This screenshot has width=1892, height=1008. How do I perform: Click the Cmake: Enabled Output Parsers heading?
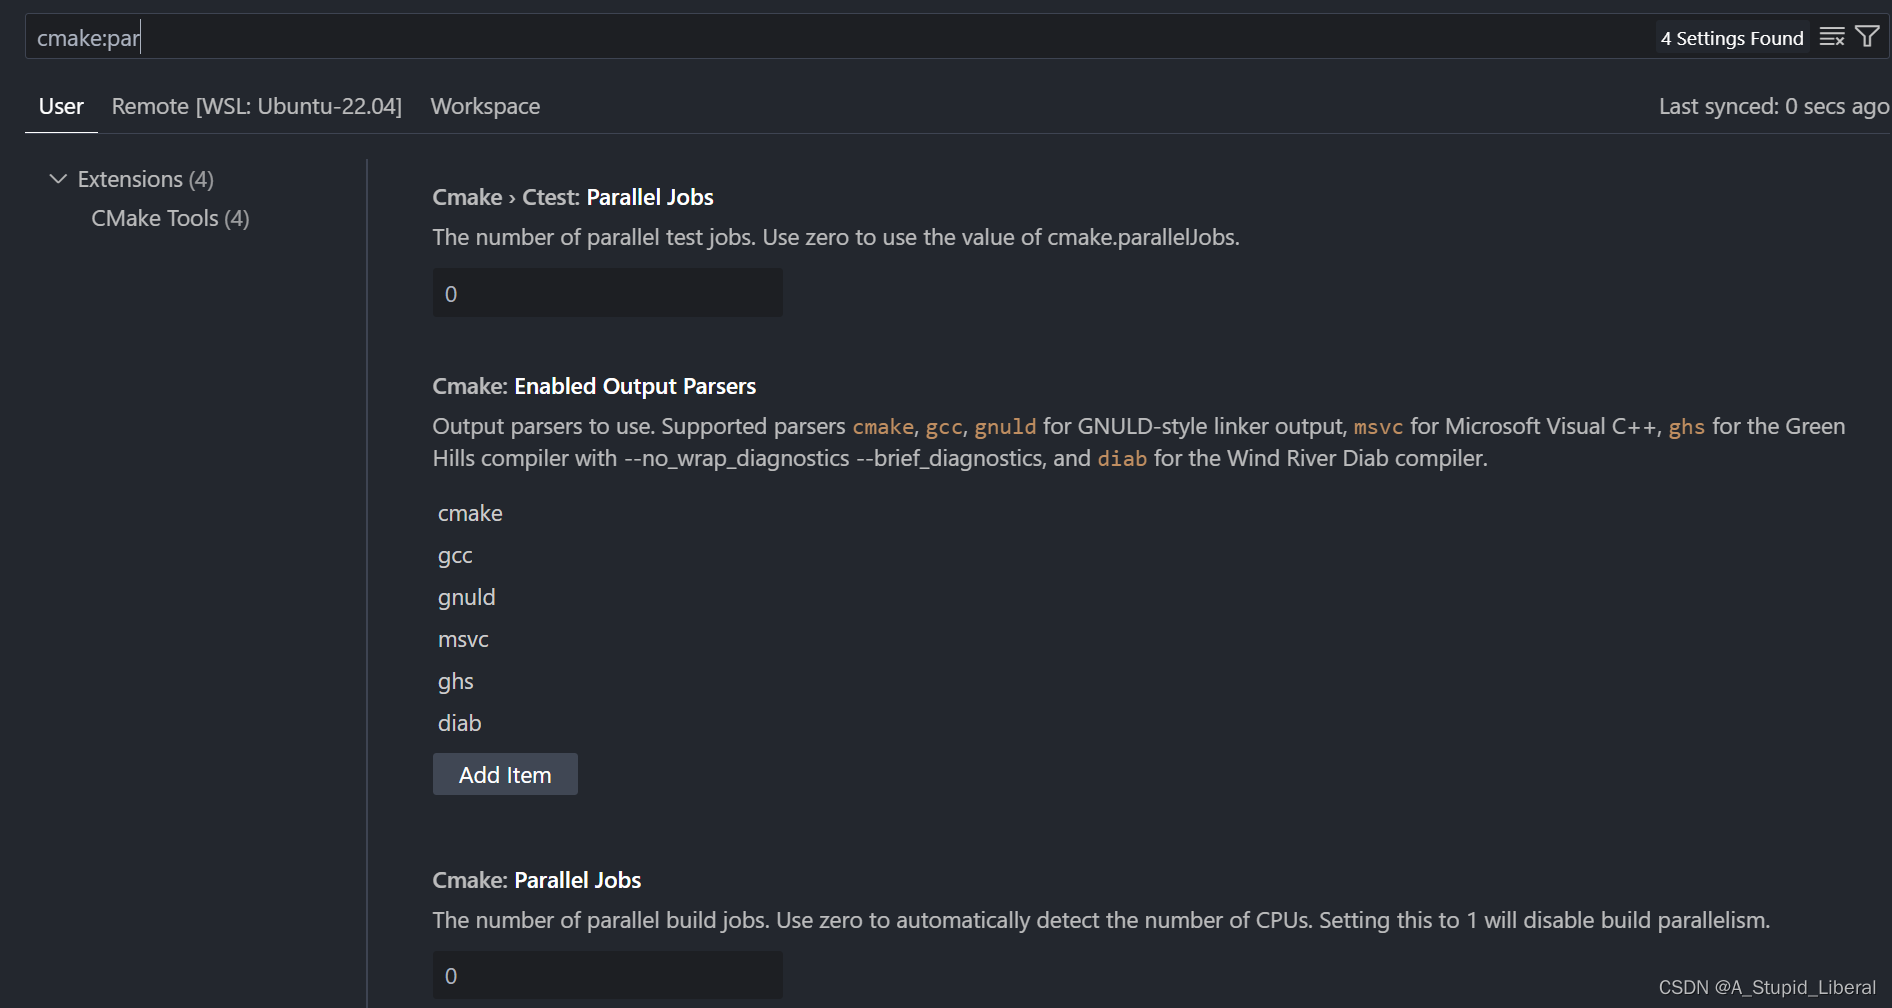click(x=594, y=386)
